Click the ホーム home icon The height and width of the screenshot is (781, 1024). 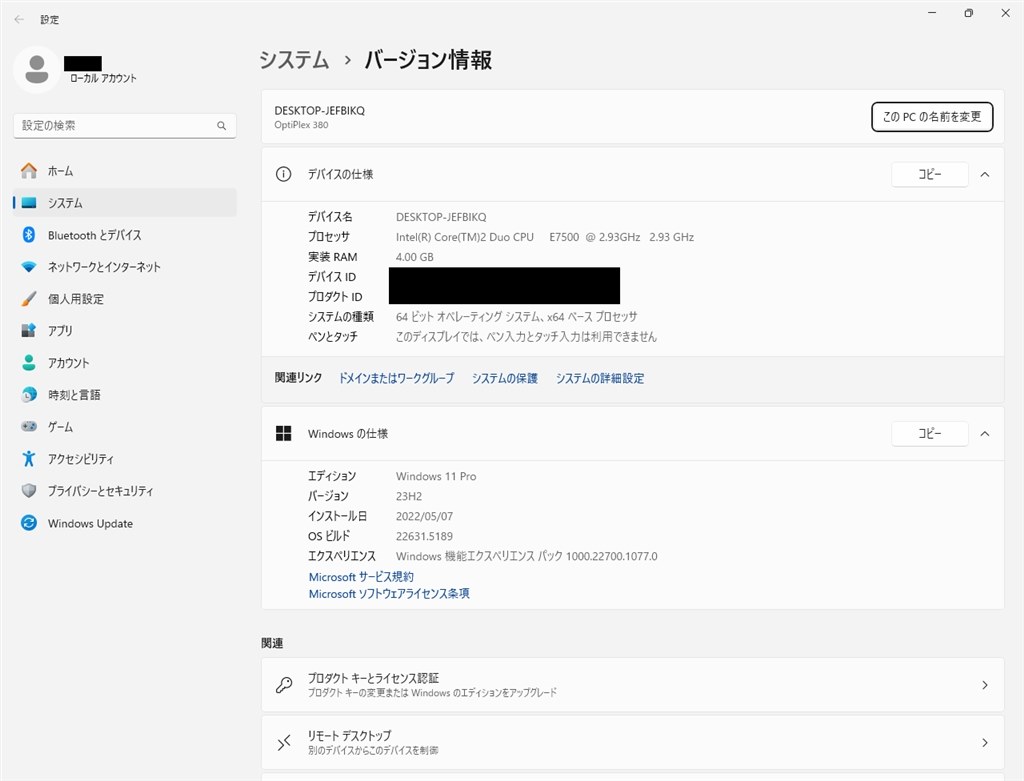[x=29, y=171]
